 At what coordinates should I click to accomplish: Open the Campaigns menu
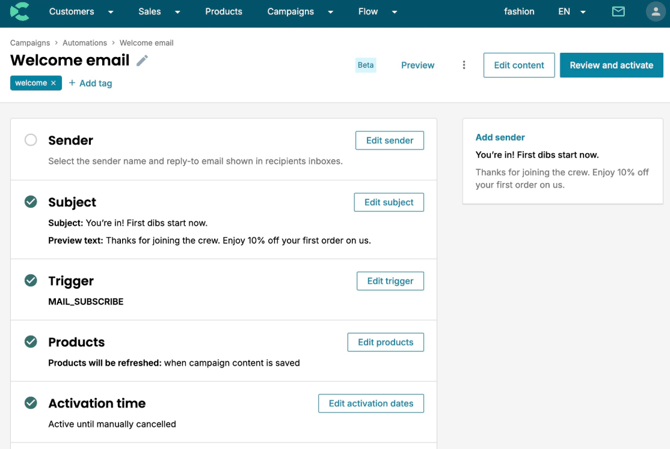click(291, 12)
